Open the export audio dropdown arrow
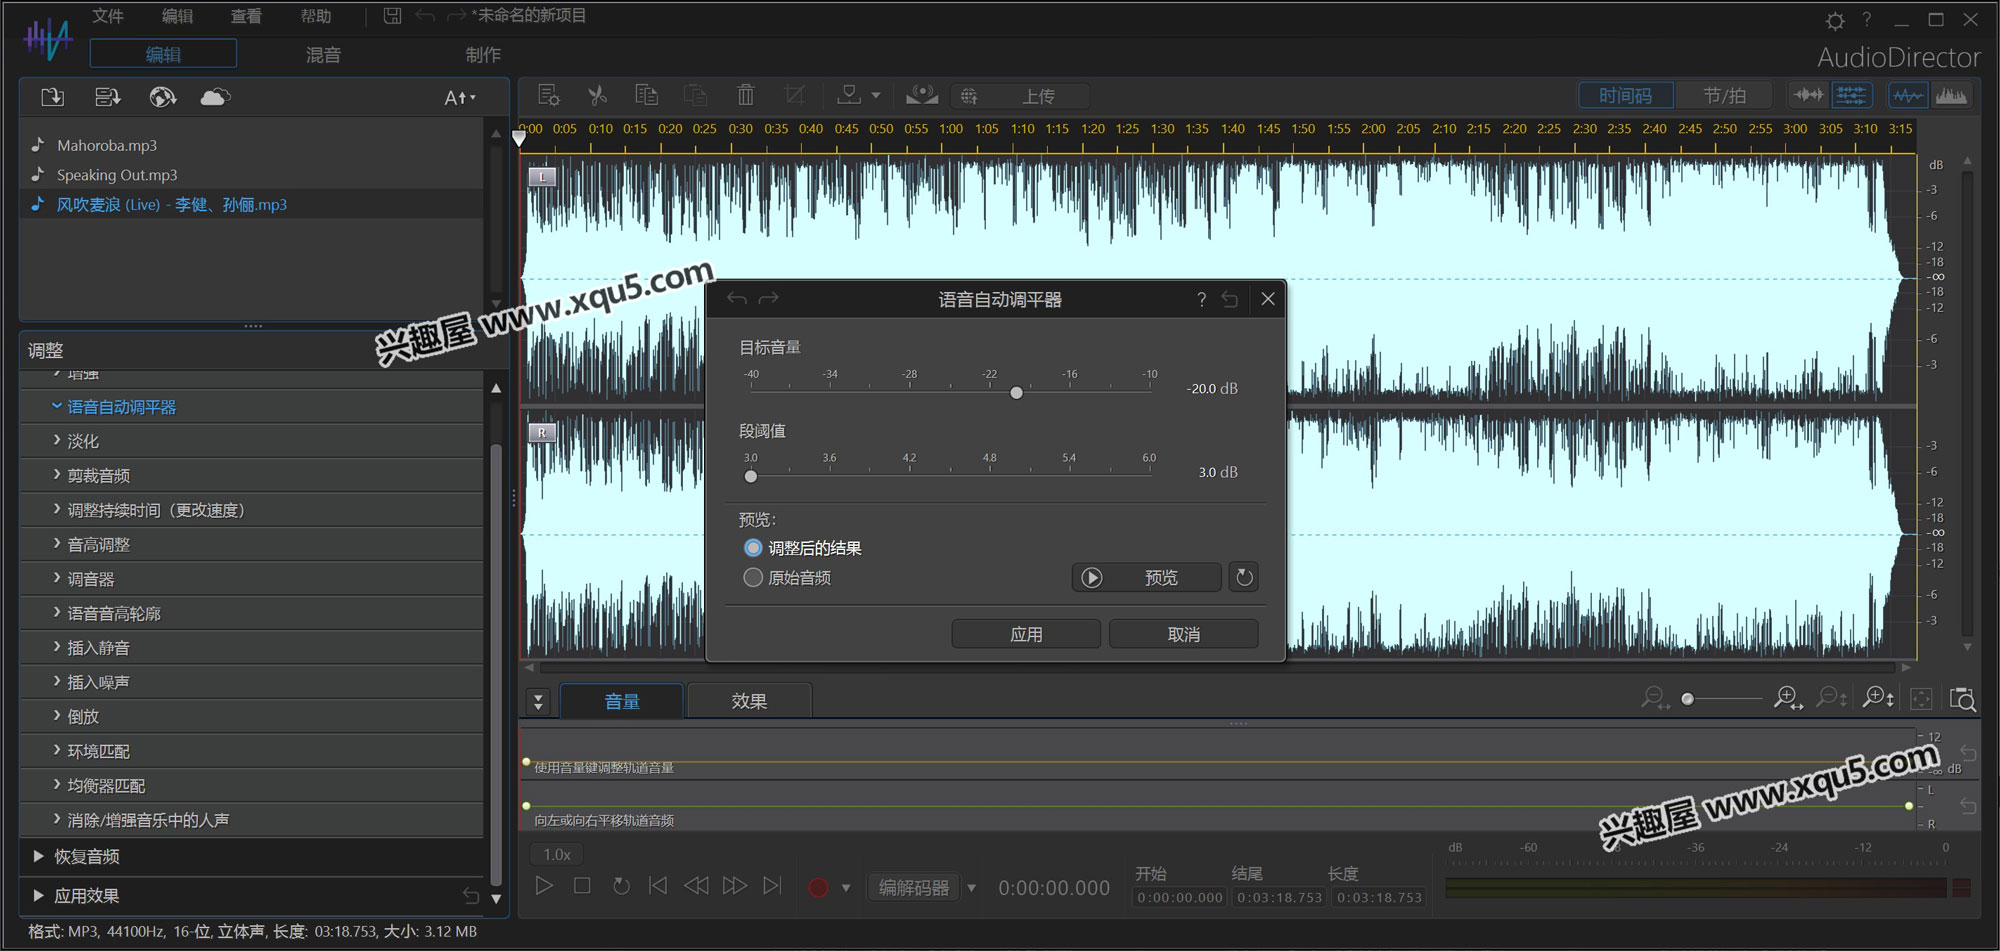 coord(876,96)
